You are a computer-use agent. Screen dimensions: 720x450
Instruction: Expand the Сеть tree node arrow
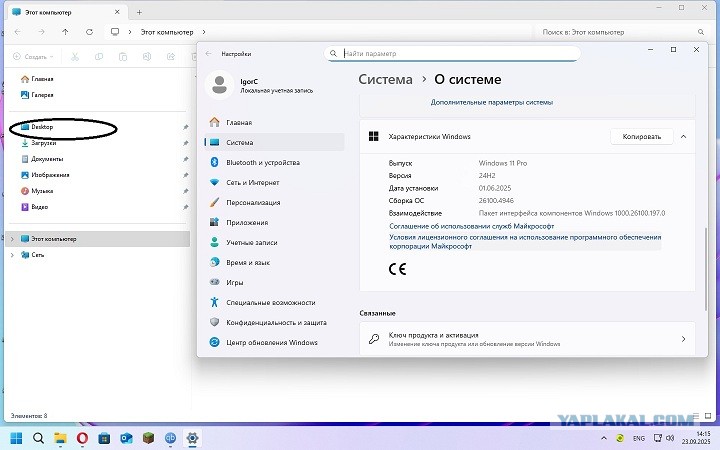click(12, 255)
